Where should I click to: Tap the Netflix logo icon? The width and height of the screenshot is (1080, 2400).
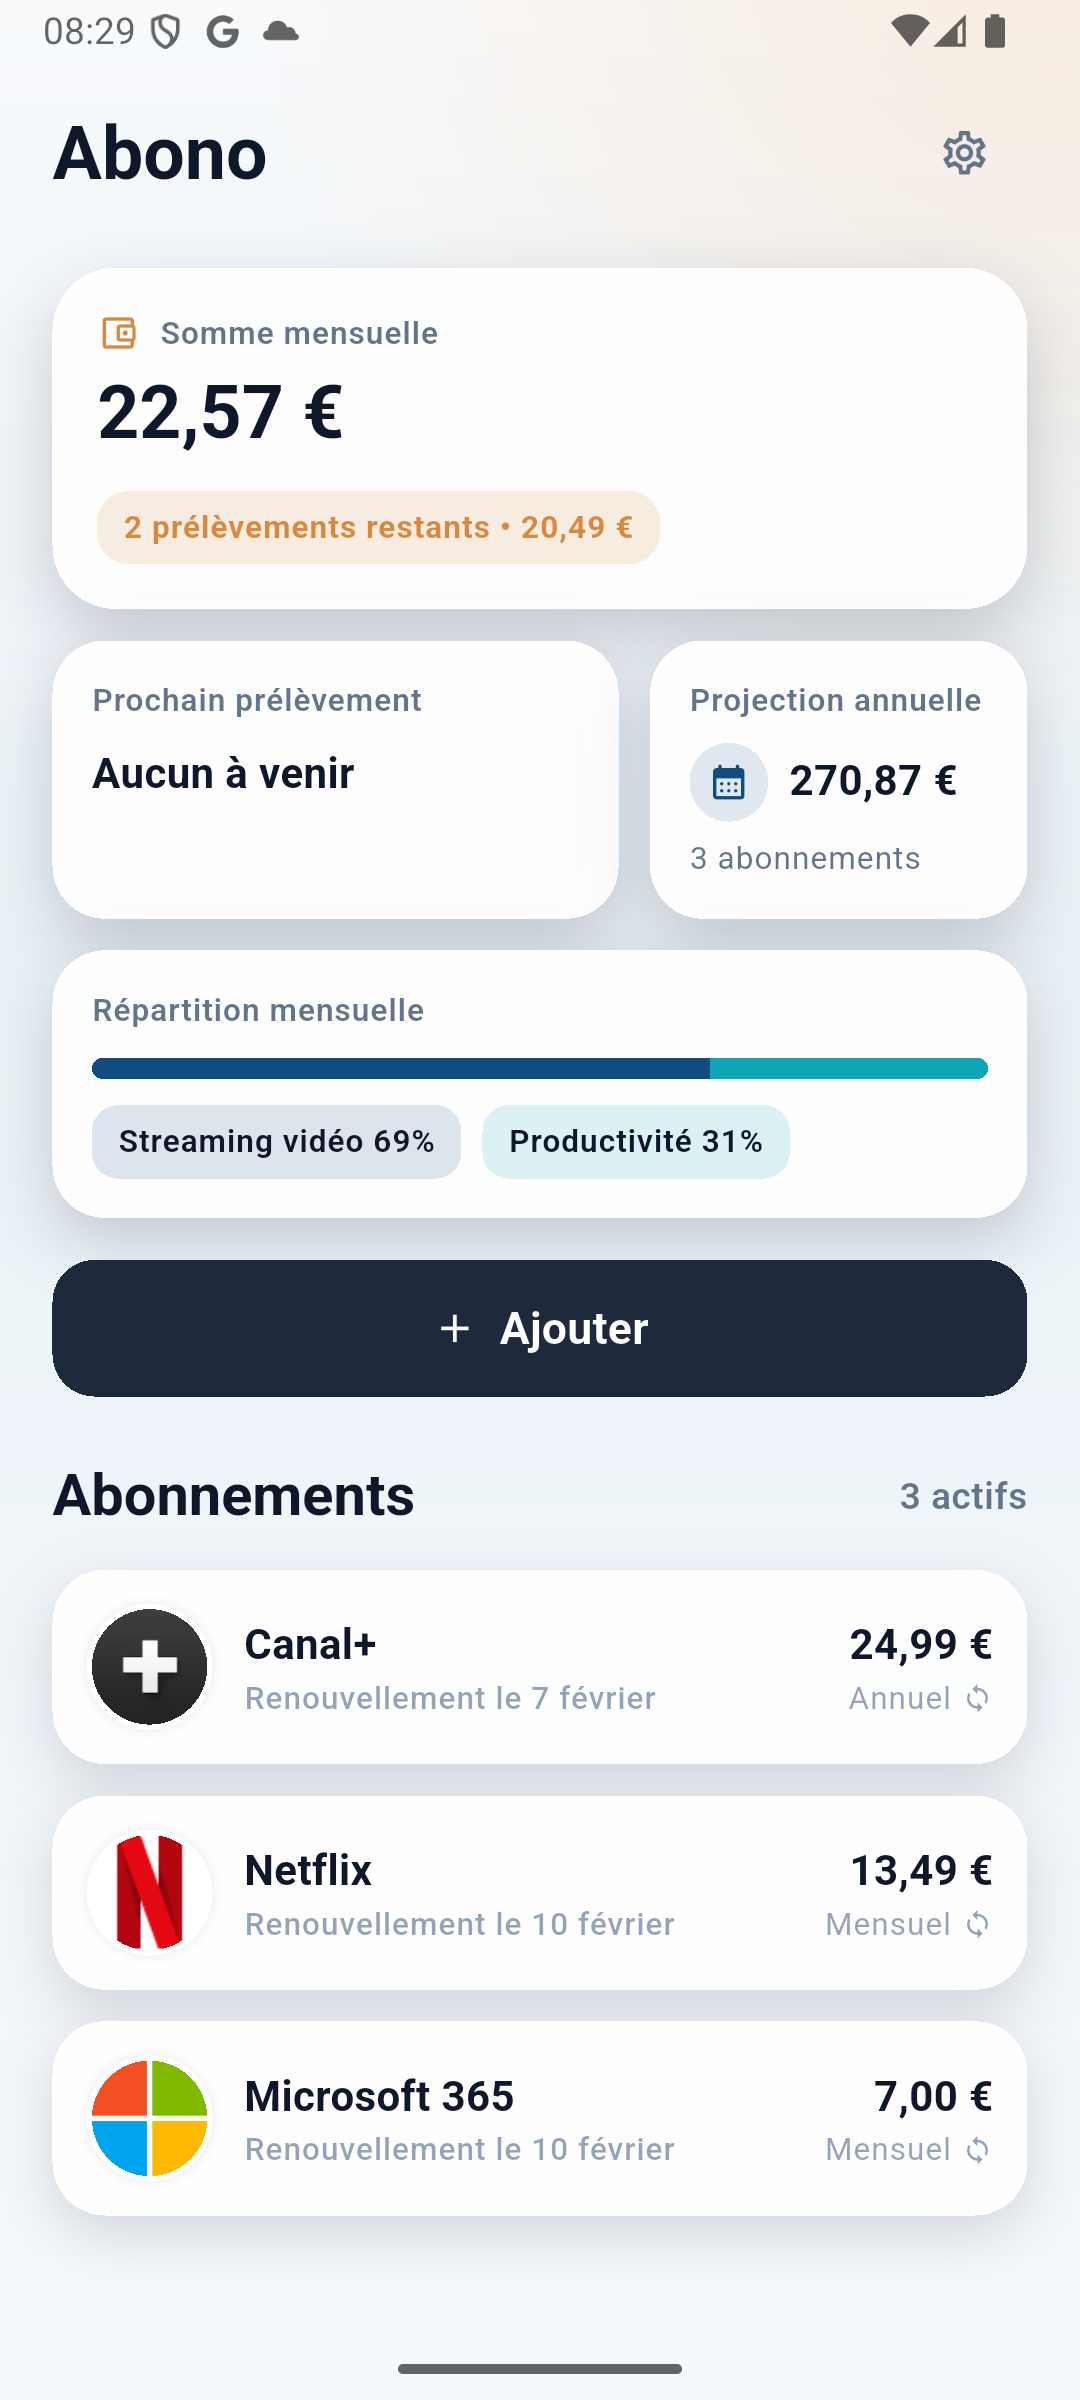click(x=150, y=1892)
